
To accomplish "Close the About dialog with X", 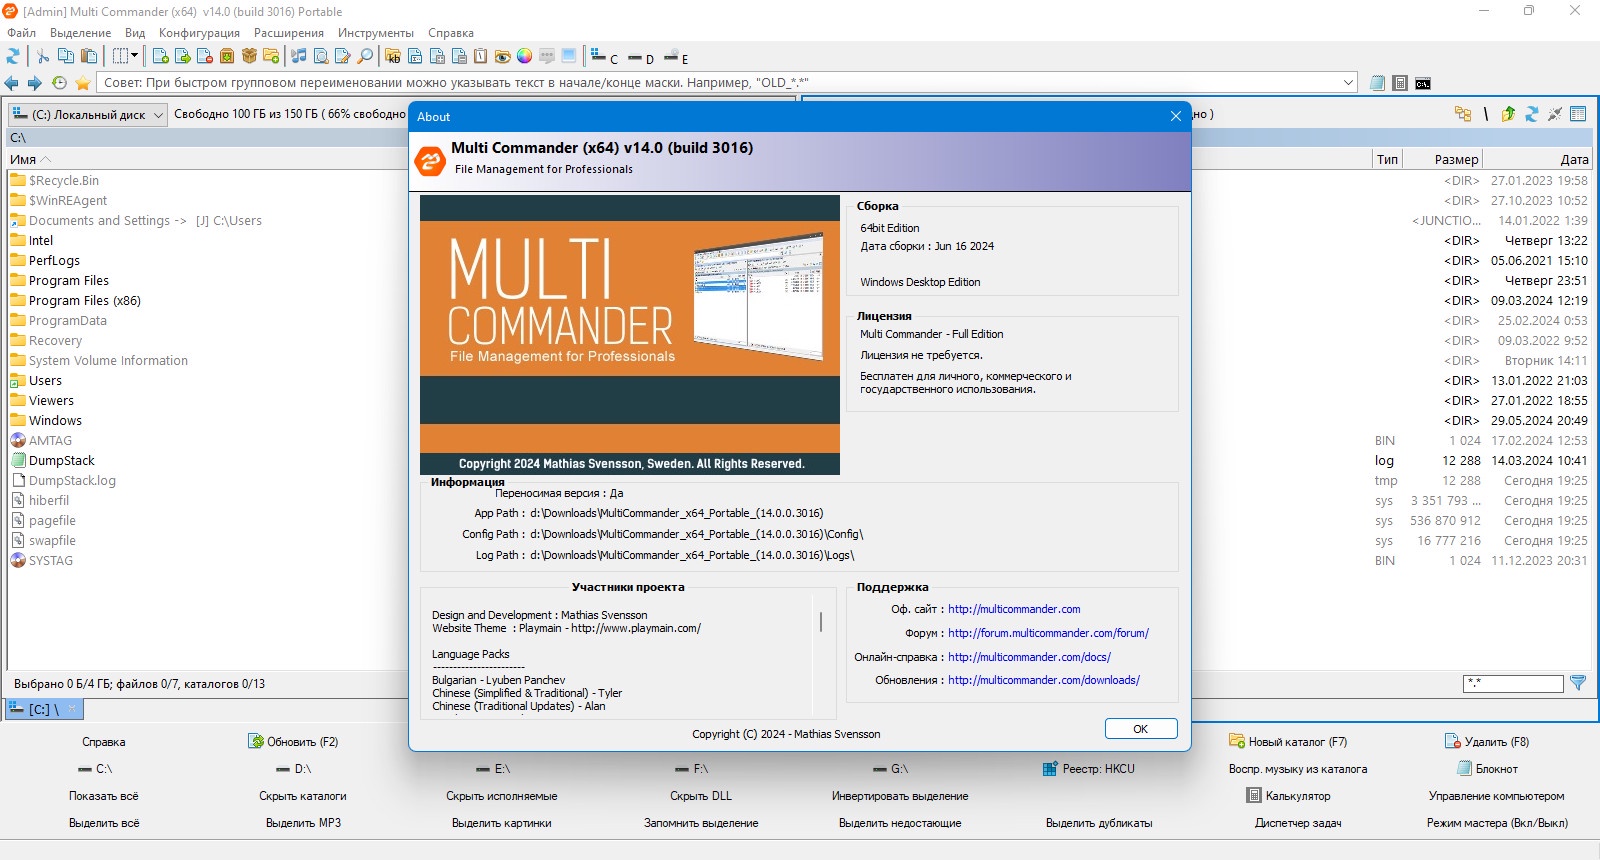I will (x=1176, y=117).
